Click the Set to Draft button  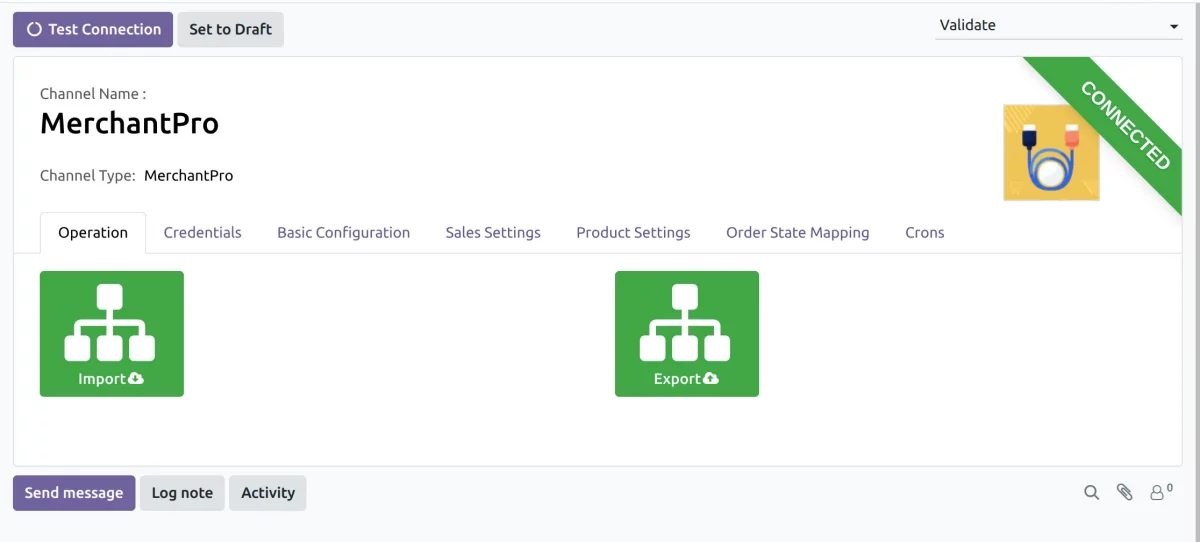tap(230, 29)
